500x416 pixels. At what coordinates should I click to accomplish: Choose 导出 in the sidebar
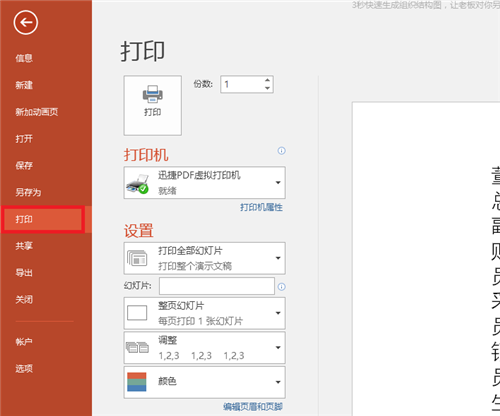click(x=24, y=273)
